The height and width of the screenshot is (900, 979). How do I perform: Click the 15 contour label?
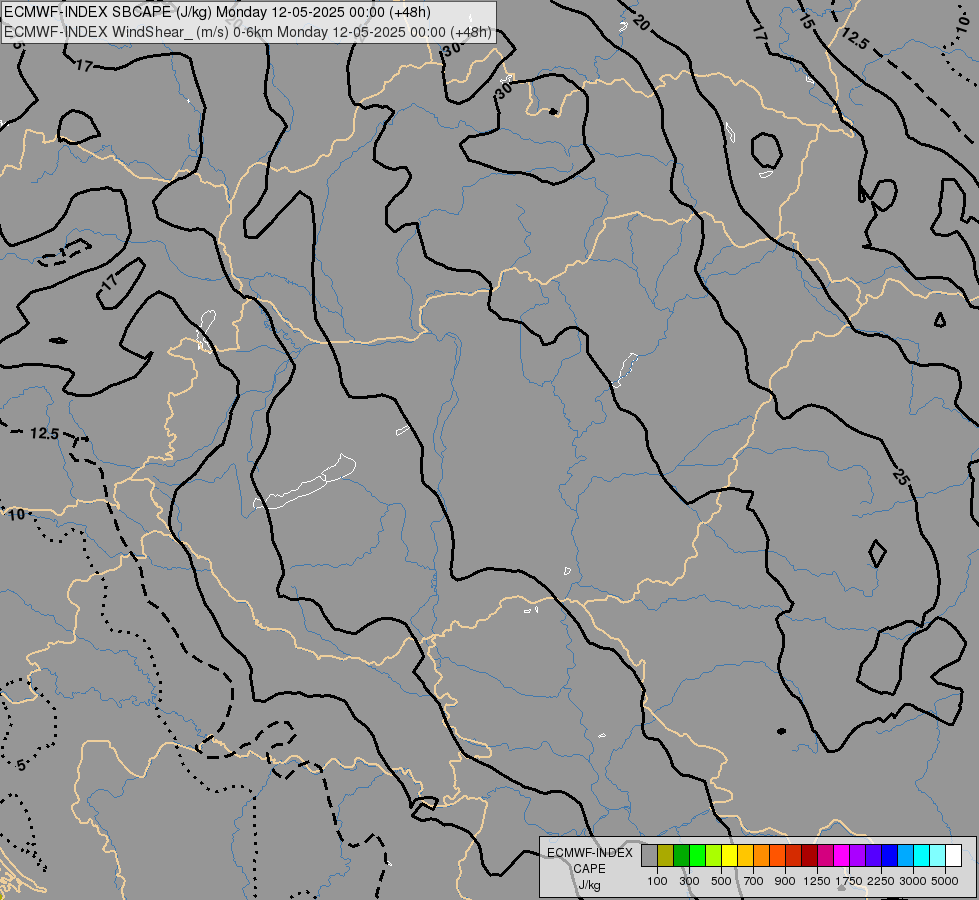point(806,21)
